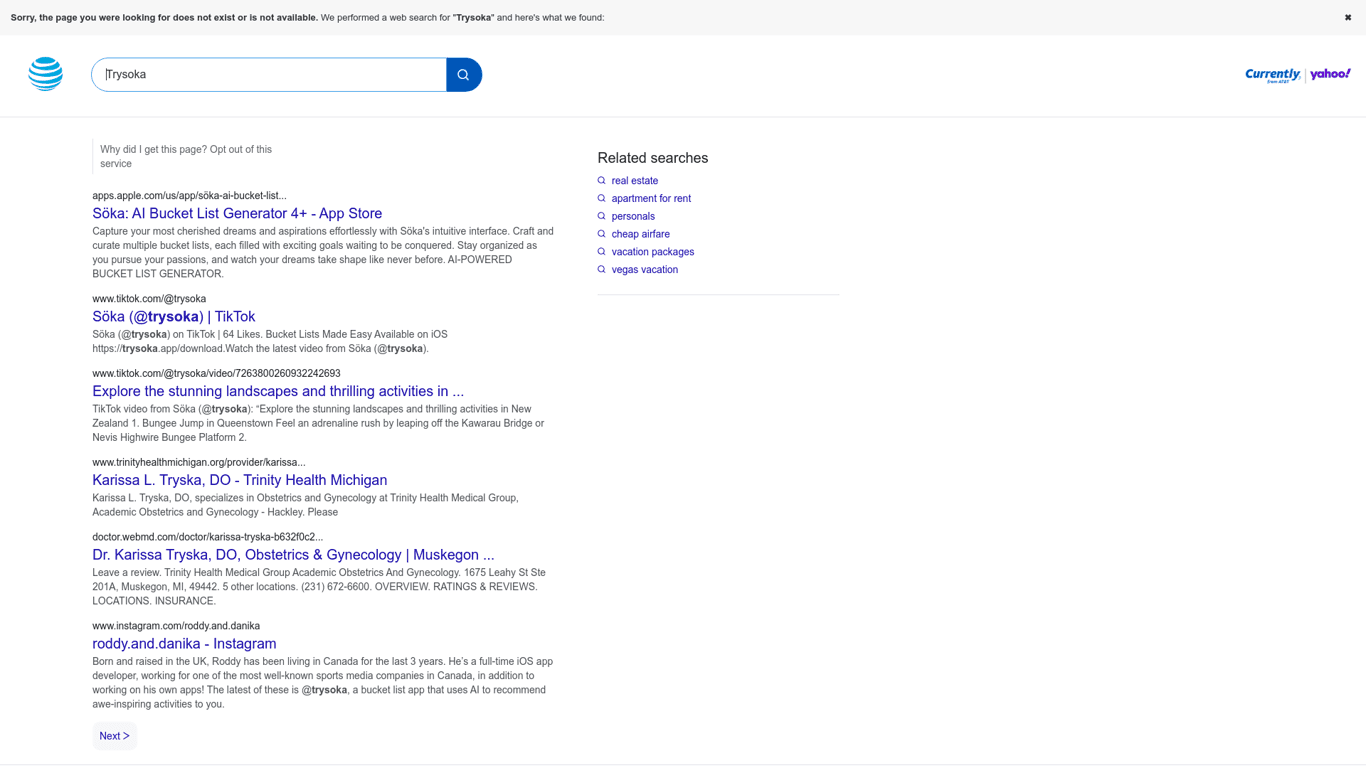Open Dr. Karissa Tryska WebMD result
Screen dimensions: 1366x768
pyautogui.click(x=293, y=555)
